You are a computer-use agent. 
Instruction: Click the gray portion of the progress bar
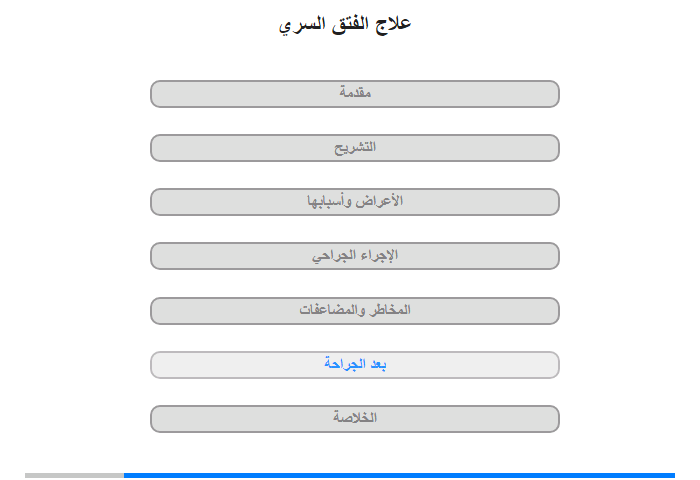coord(74,476)
